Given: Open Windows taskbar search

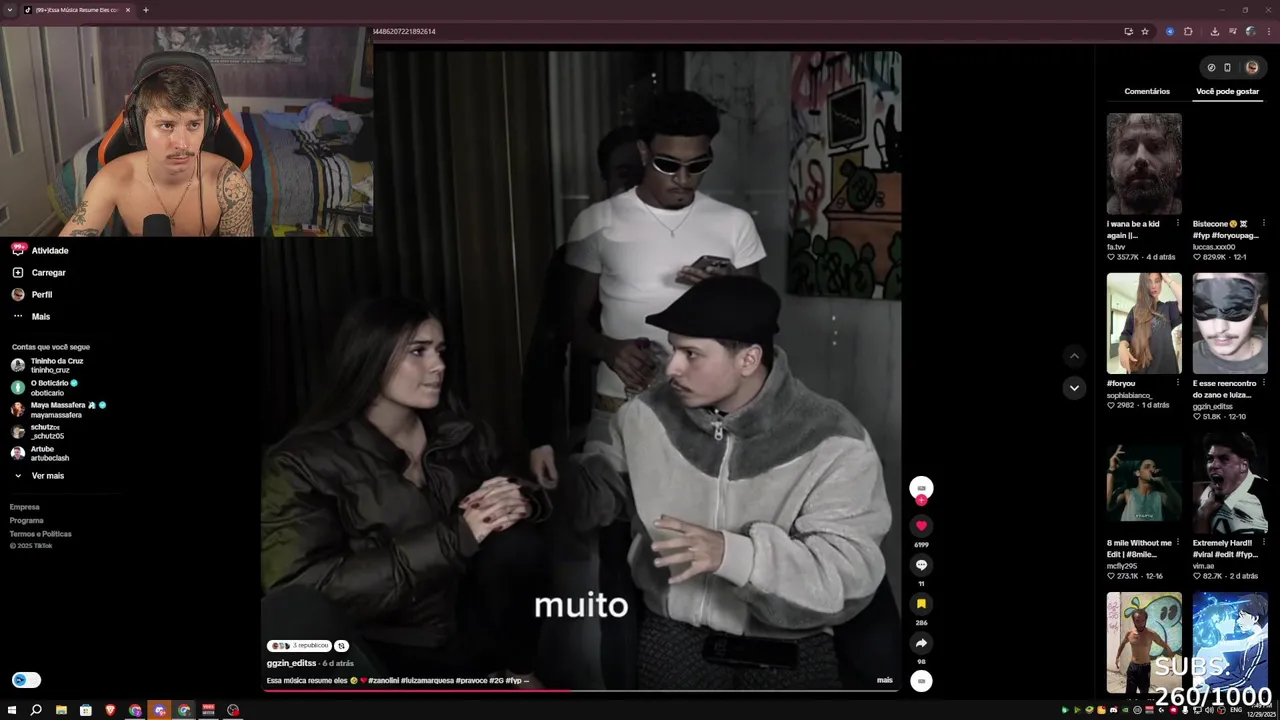Looking at the screenshot, I should (x=36, y=710).
